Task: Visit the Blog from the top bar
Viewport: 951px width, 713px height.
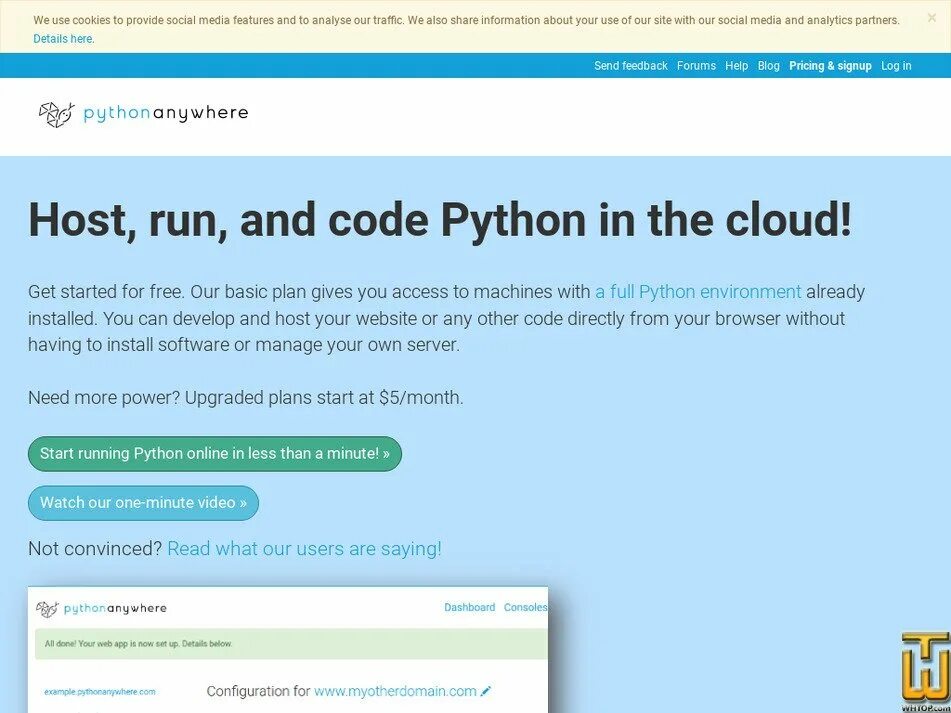Action: click(x=768, y=65)
